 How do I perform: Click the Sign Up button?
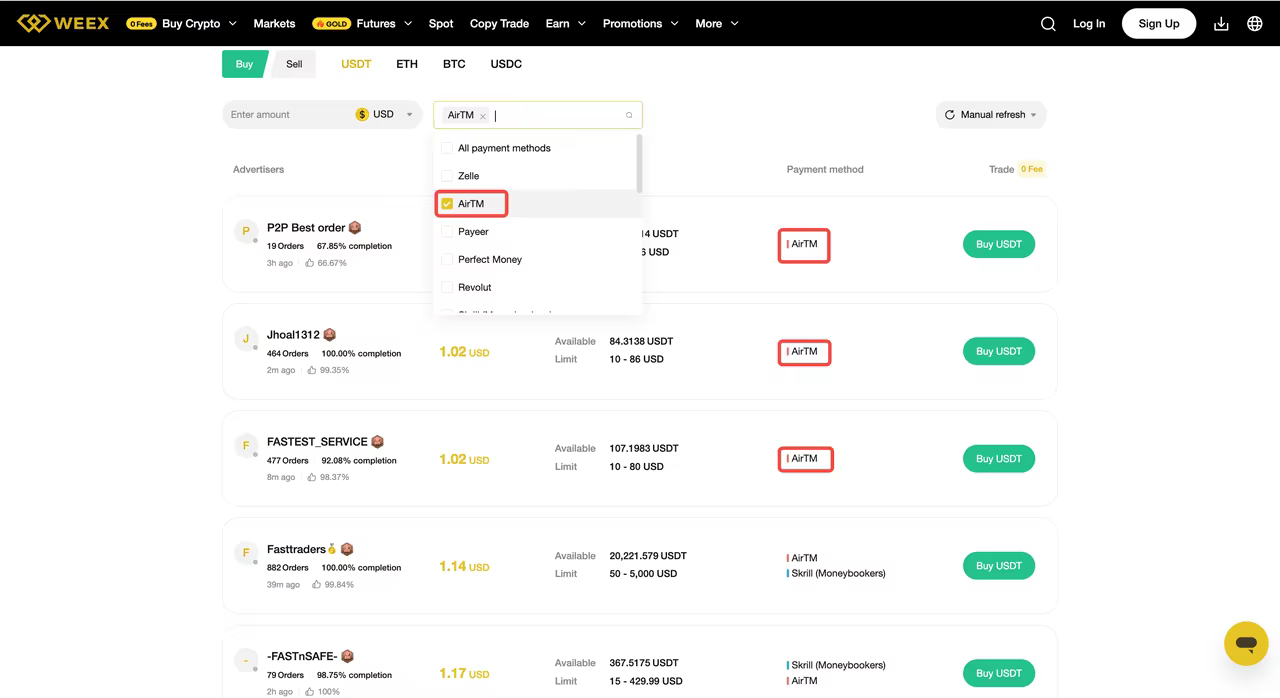pos(1159,24)
